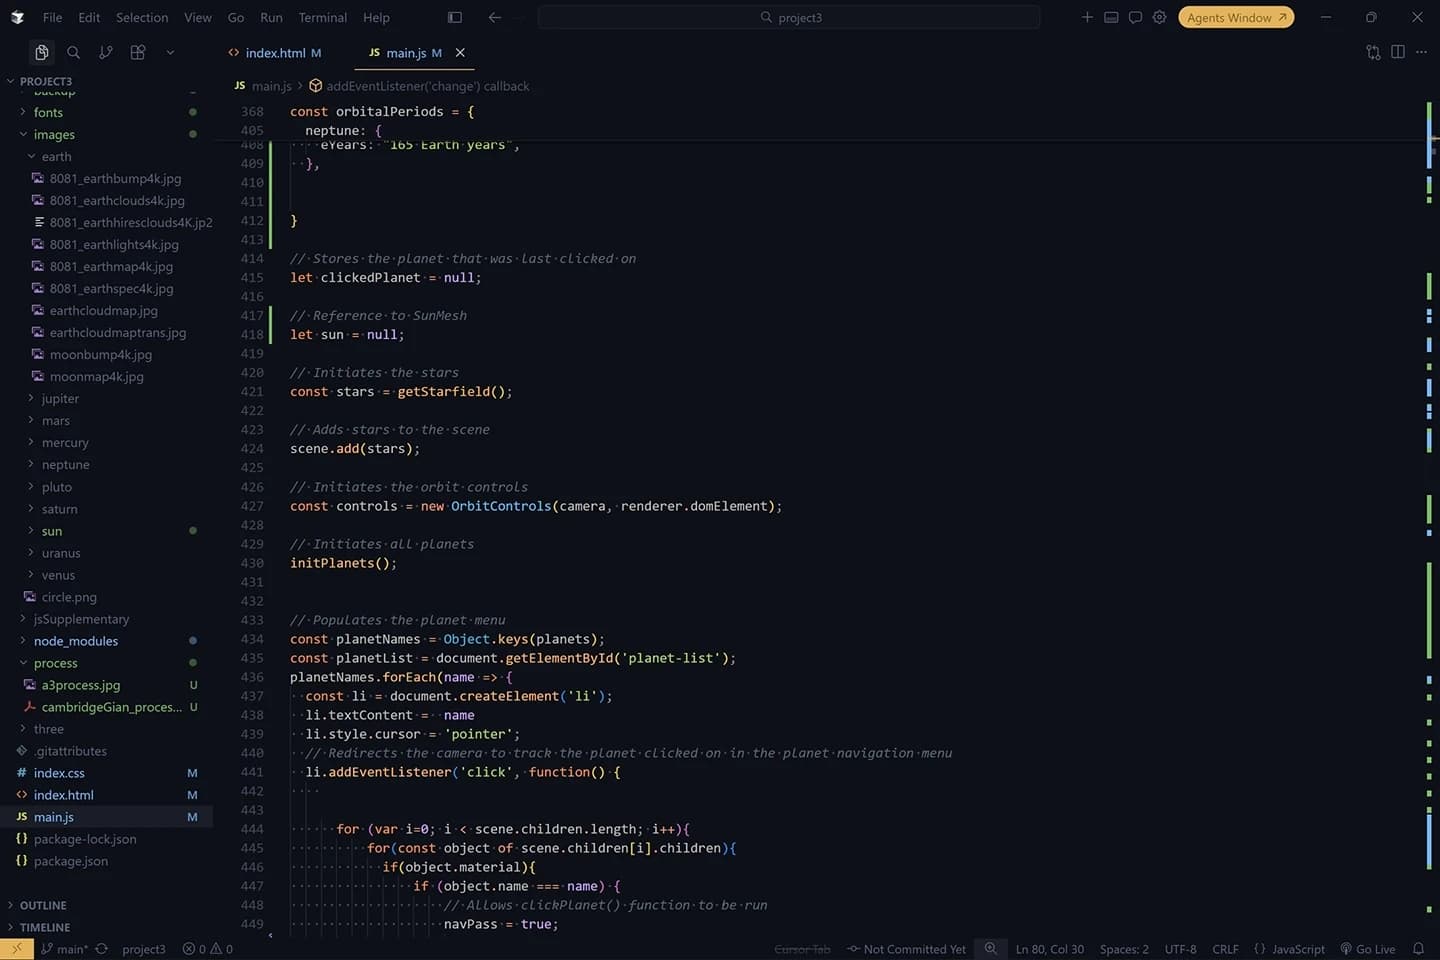Close the main.js editor tab
Image resolution: width=1440 pixels, height=960 pixels.
tap(460, 53)
